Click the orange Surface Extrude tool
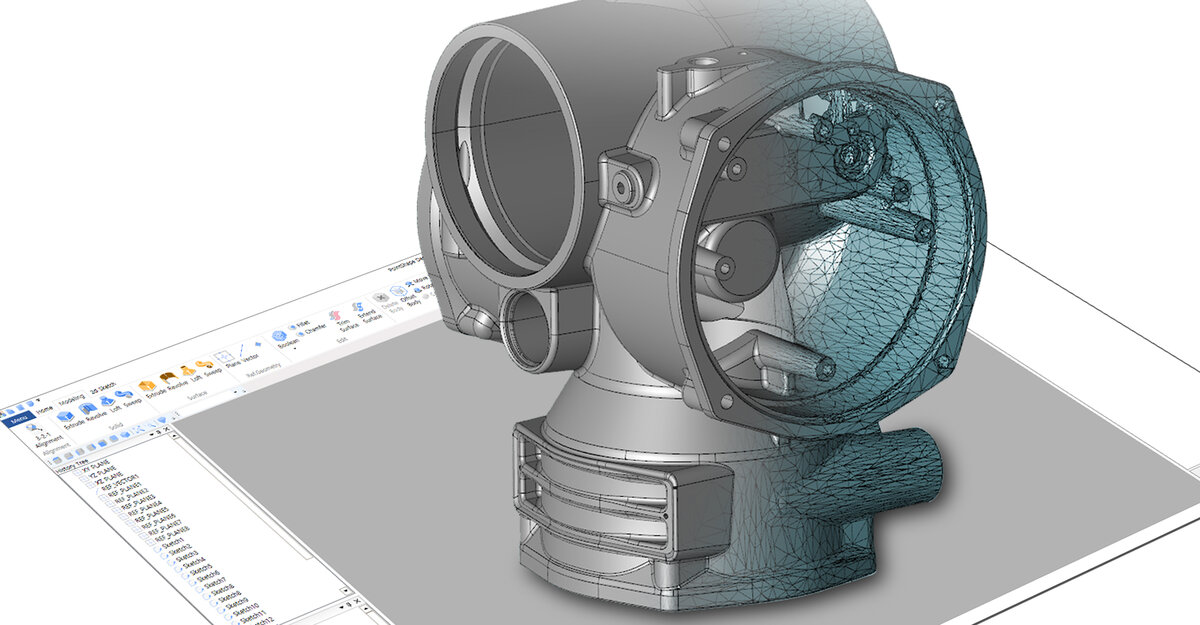 [x=151, y=390]
